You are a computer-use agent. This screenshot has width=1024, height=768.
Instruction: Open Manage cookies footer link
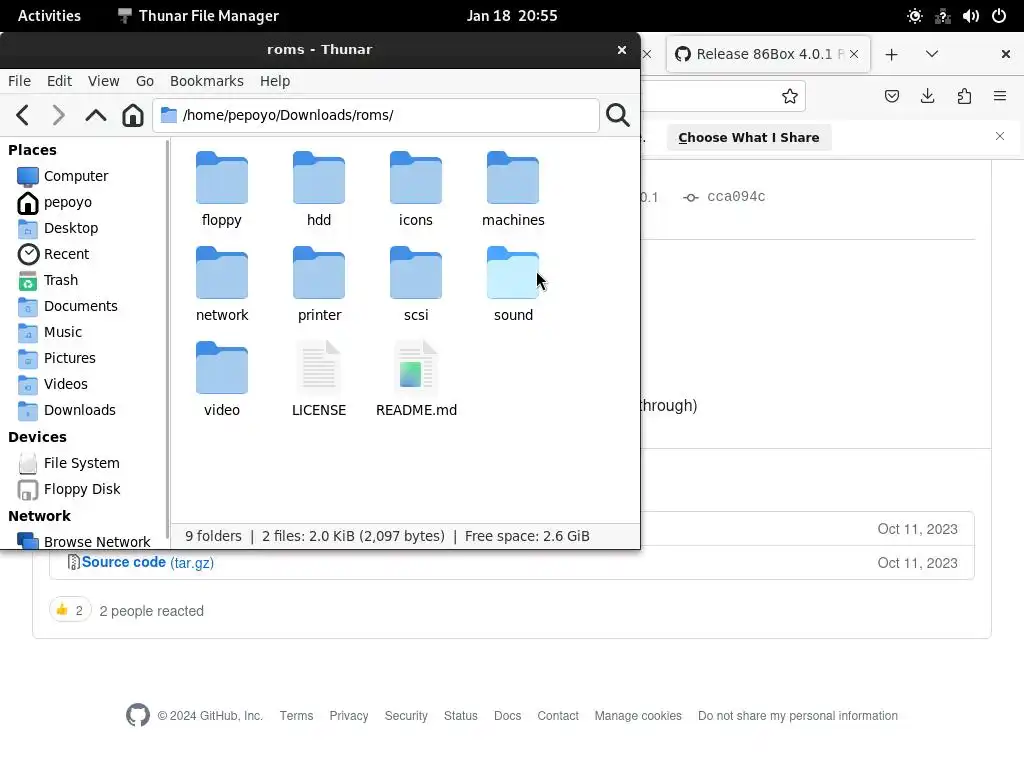[x=638, y=716]
